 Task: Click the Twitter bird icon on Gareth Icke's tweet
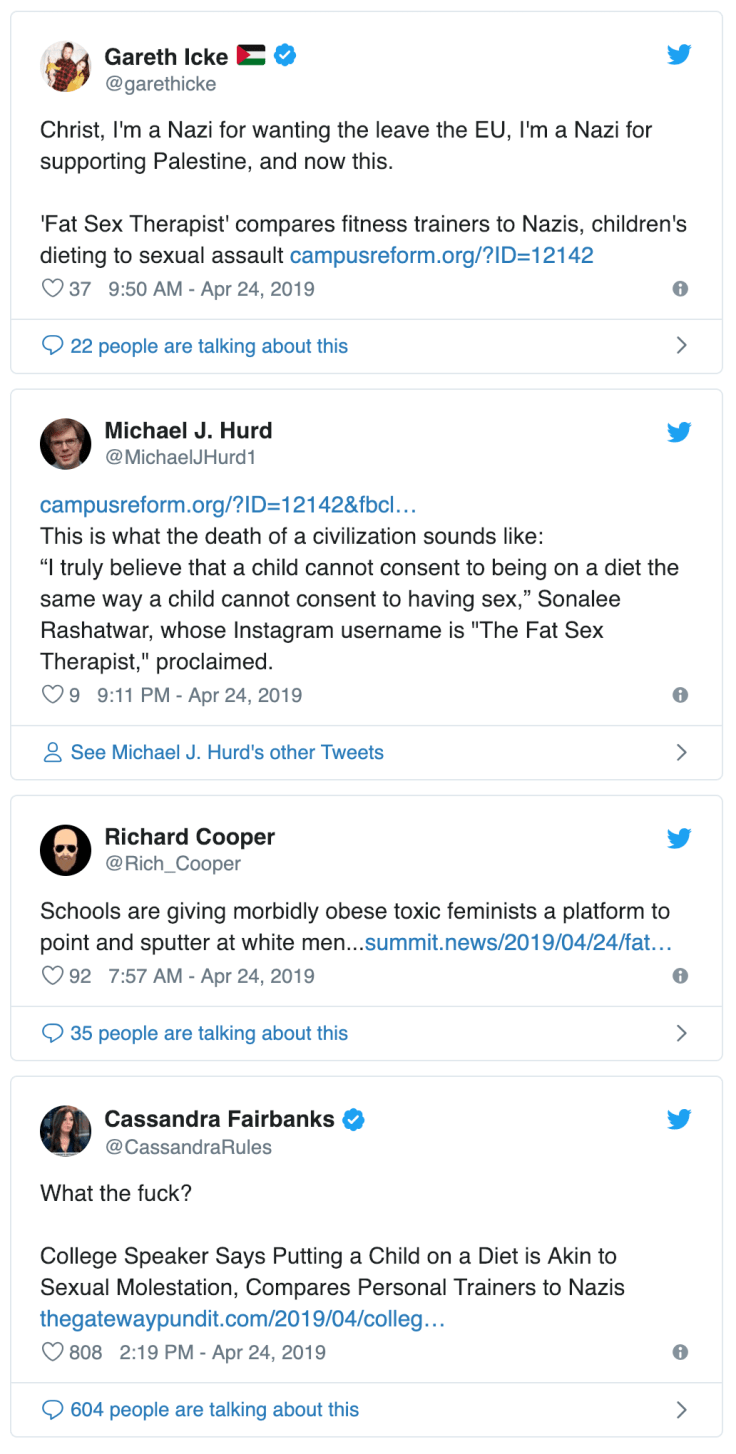tap(679, 55)
